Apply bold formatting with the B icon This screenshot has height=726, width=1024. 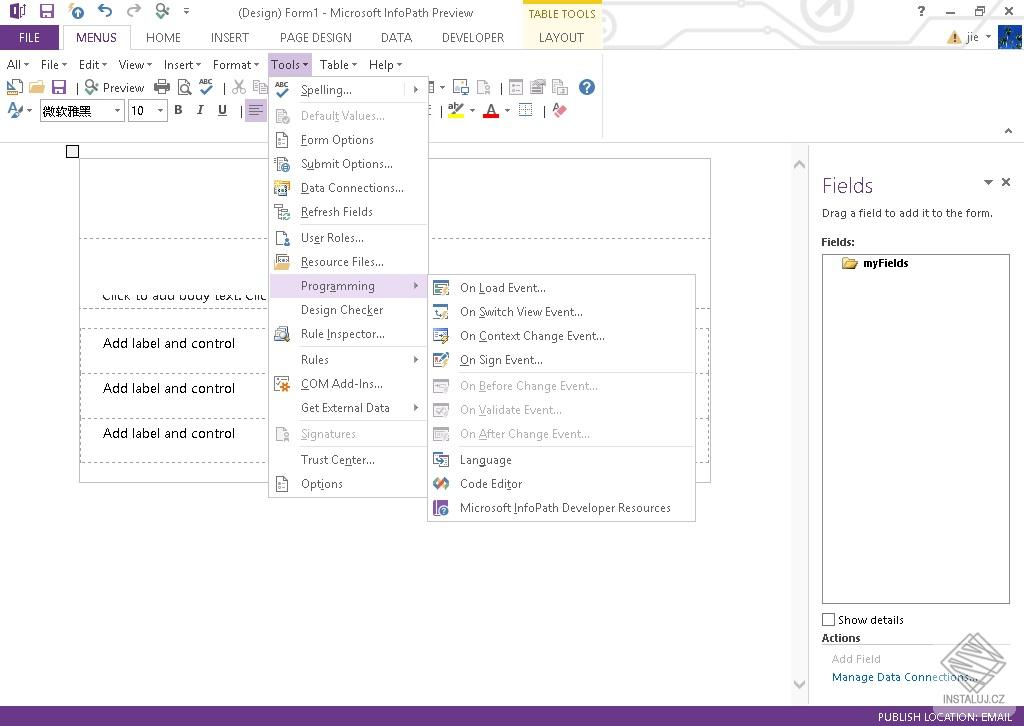coord(178,110)
